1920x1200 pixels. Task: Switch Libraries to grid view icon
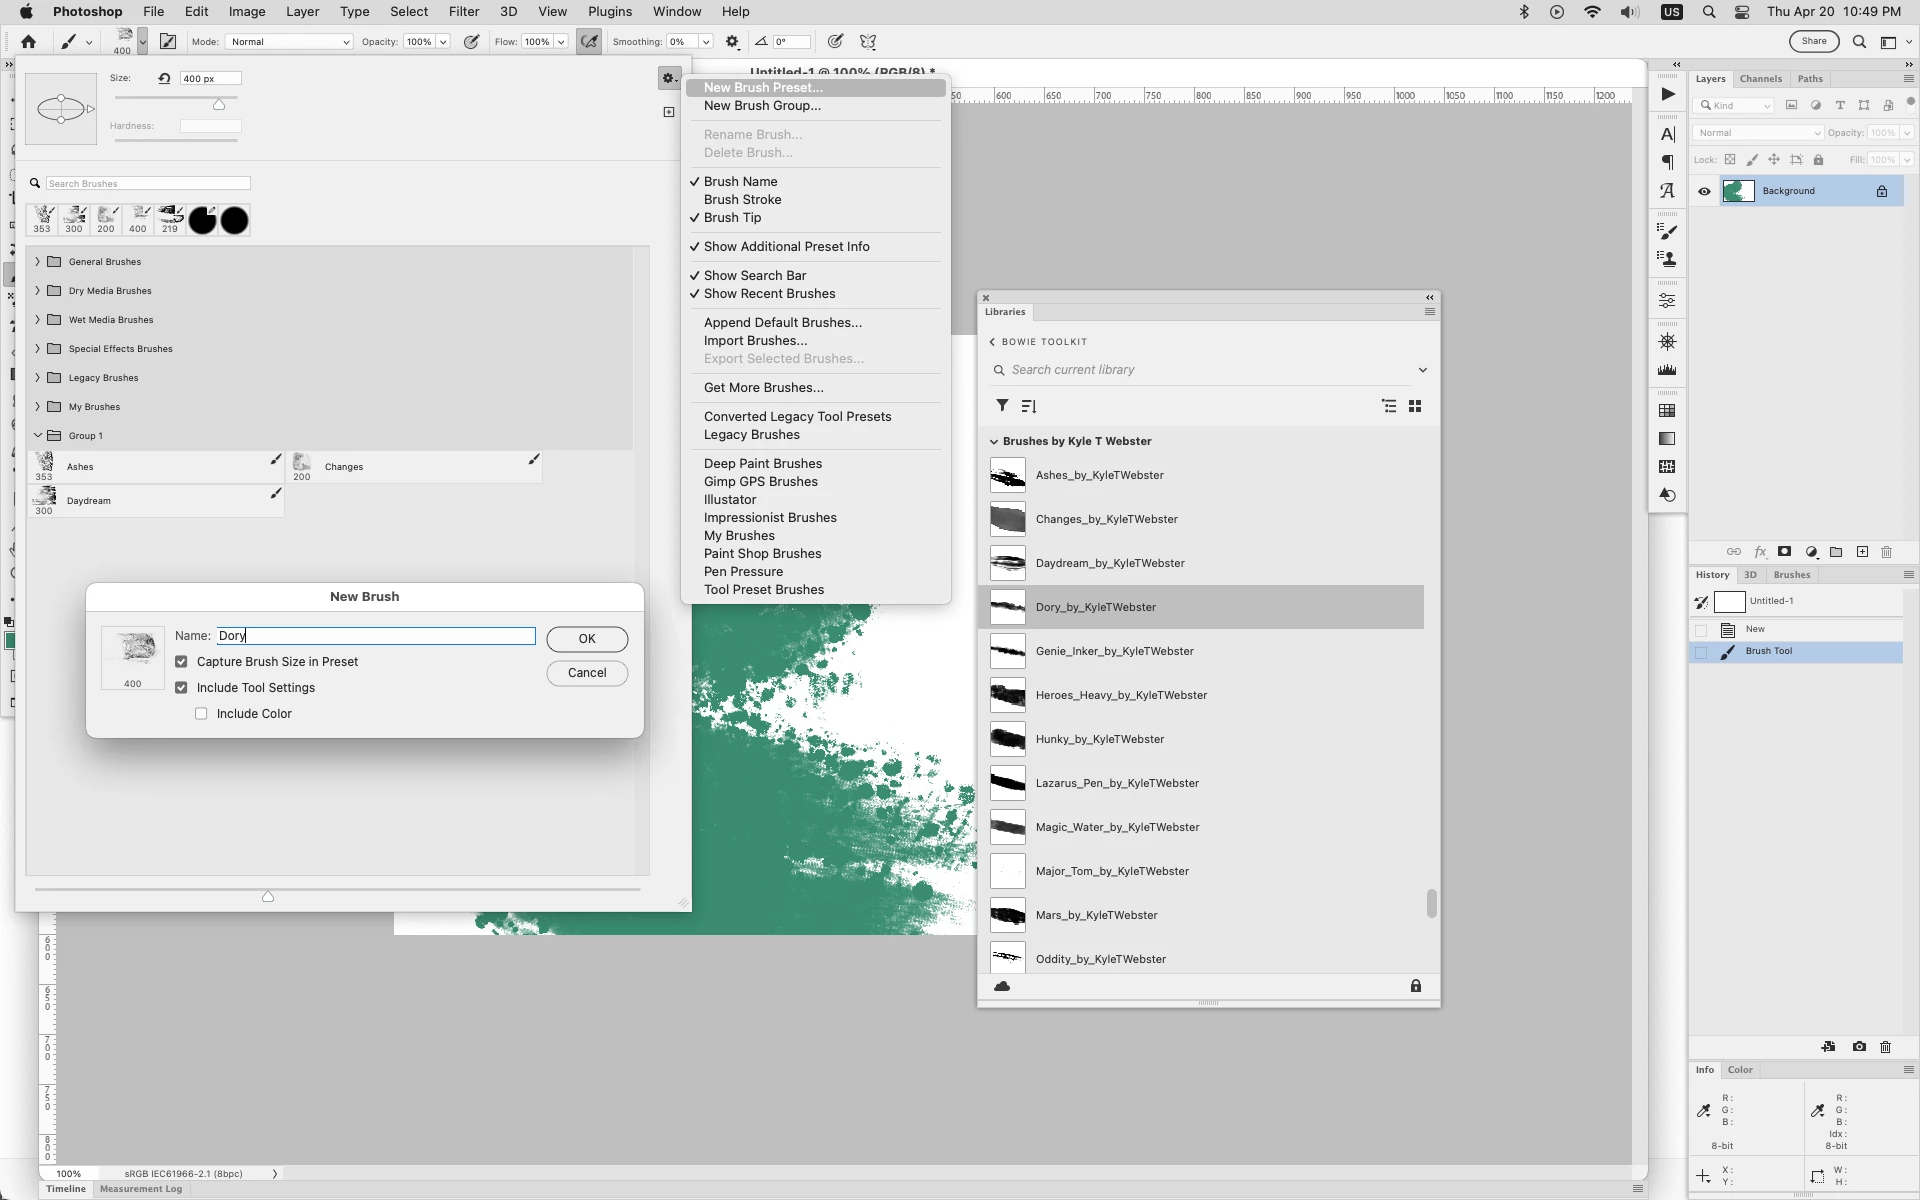pos(1415,406)
